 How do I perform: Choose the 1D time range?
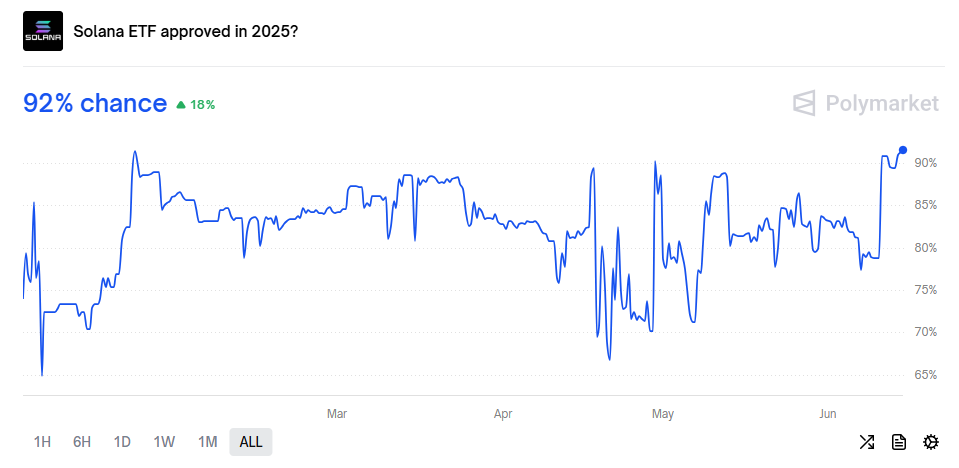tap(122, 442)
